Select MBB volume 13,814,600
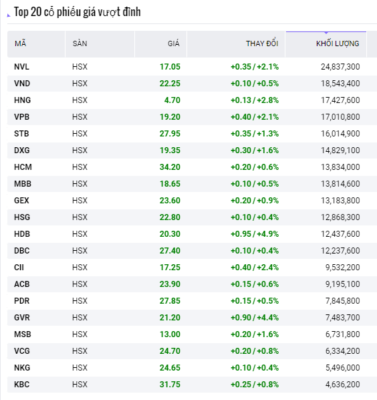 tap(340, 184)
